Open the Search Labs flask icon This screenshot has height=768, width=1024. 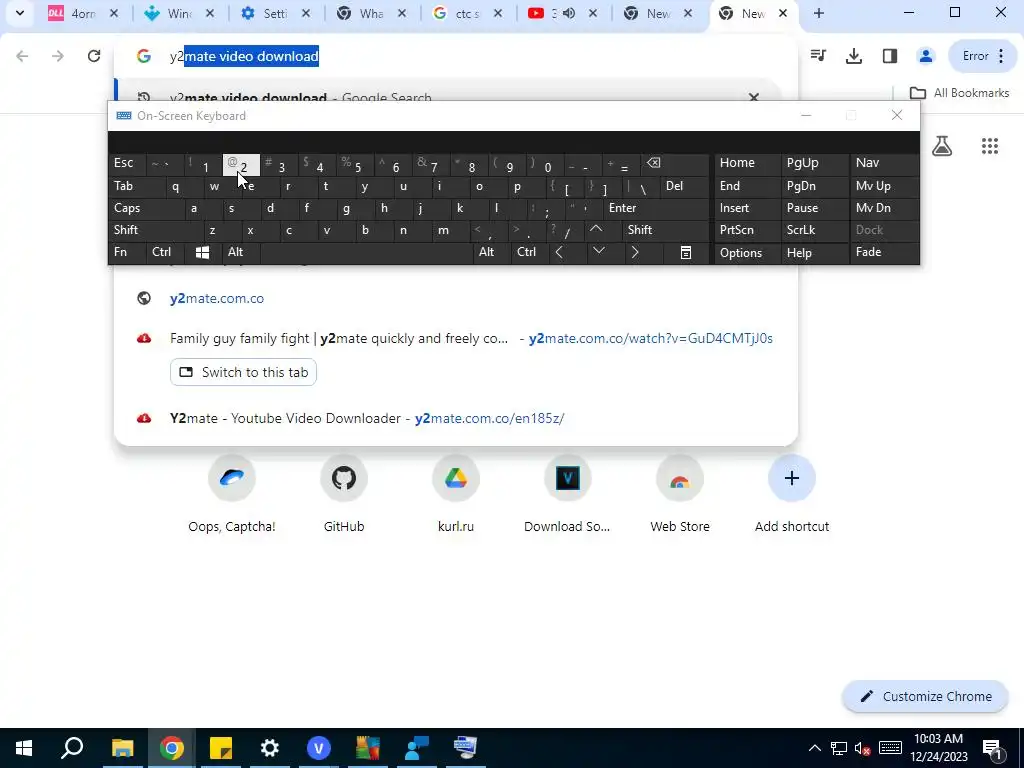[x=942, y=146]
